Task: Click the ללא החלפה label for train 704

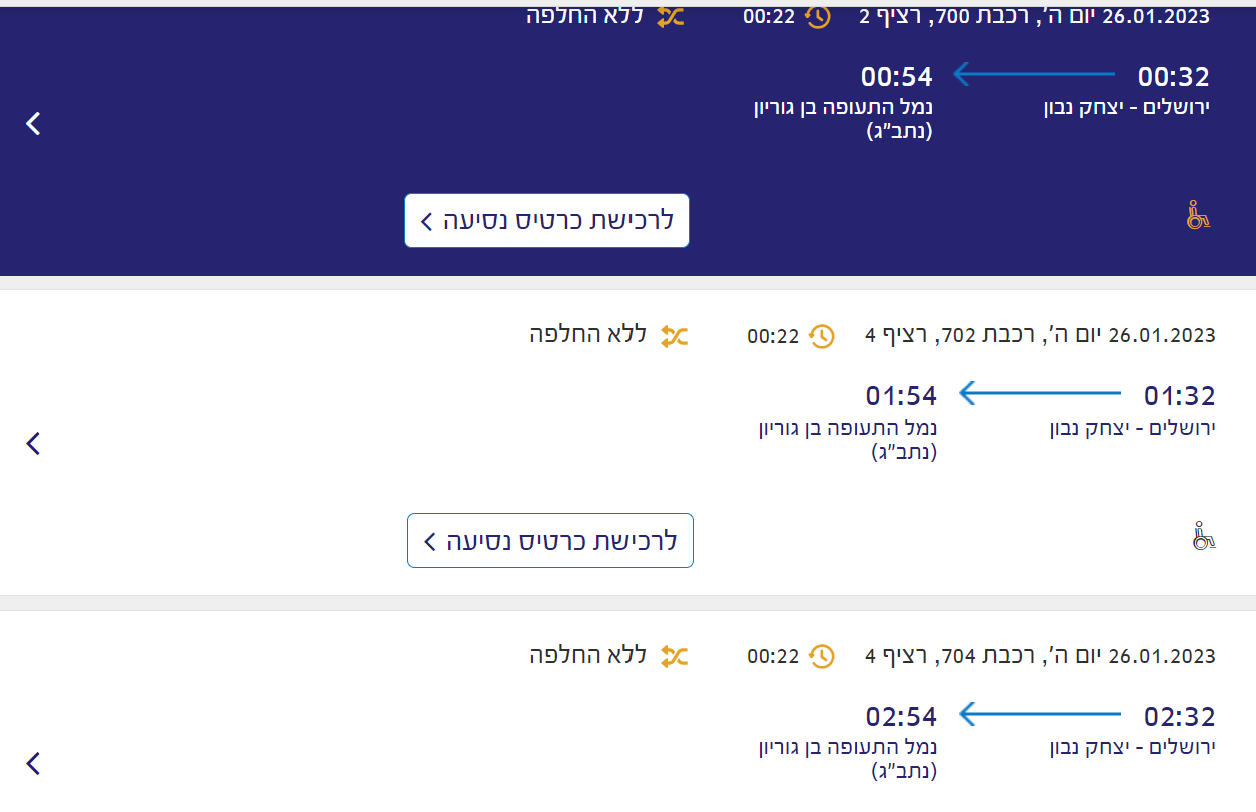Action: pyautogui.click(x=588, y=656)
